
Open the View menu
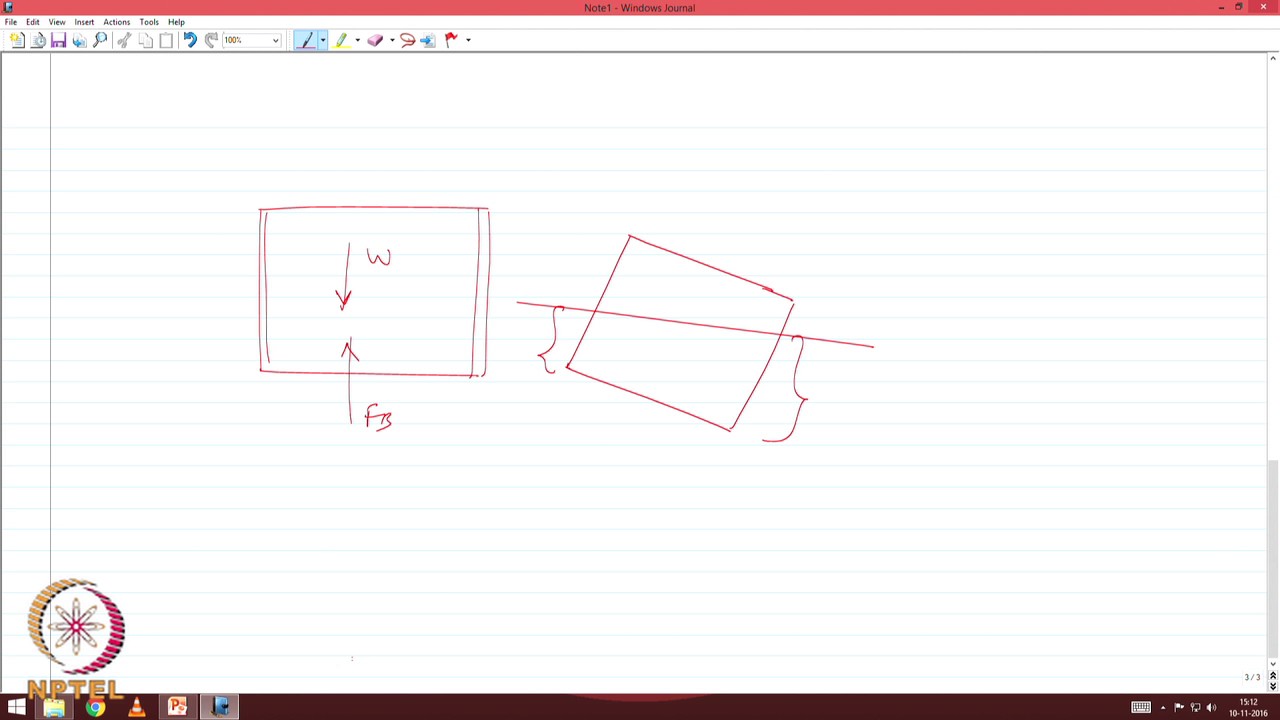[x=57, y=22]
